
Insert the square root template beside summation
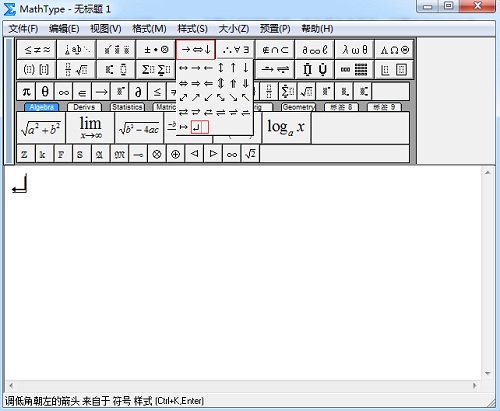306,91
